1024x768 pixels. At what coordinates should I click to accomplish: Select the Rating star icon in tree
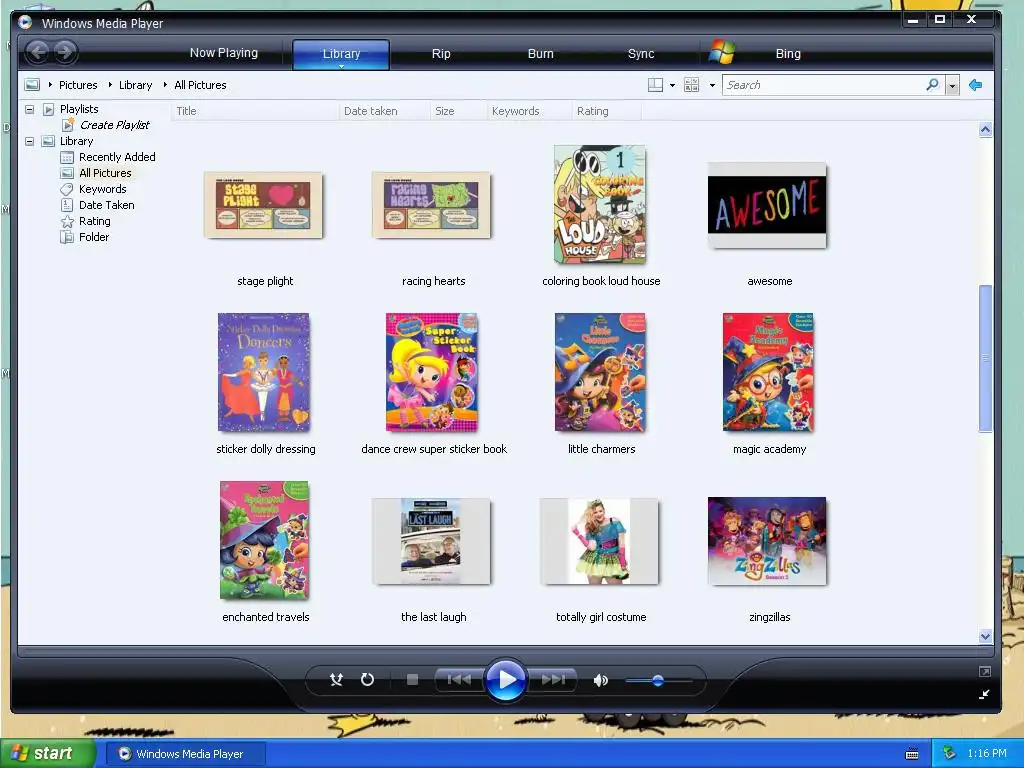pos(67,221)
